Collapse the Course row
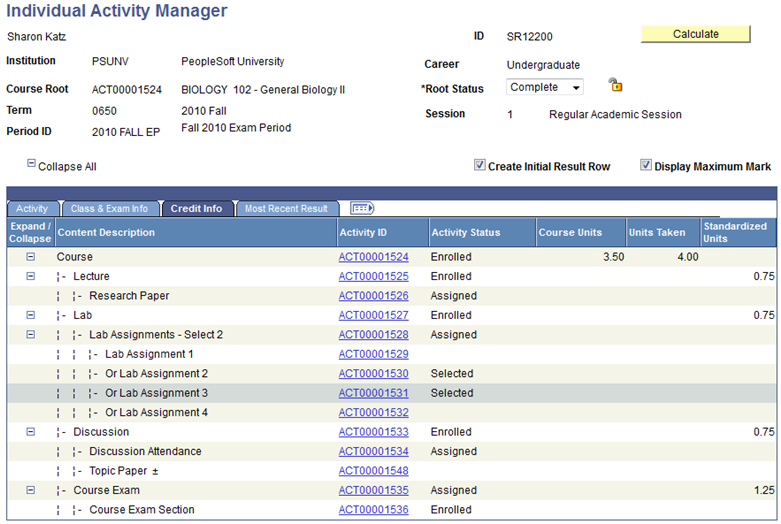781x524 pixels. click(31, 257)
